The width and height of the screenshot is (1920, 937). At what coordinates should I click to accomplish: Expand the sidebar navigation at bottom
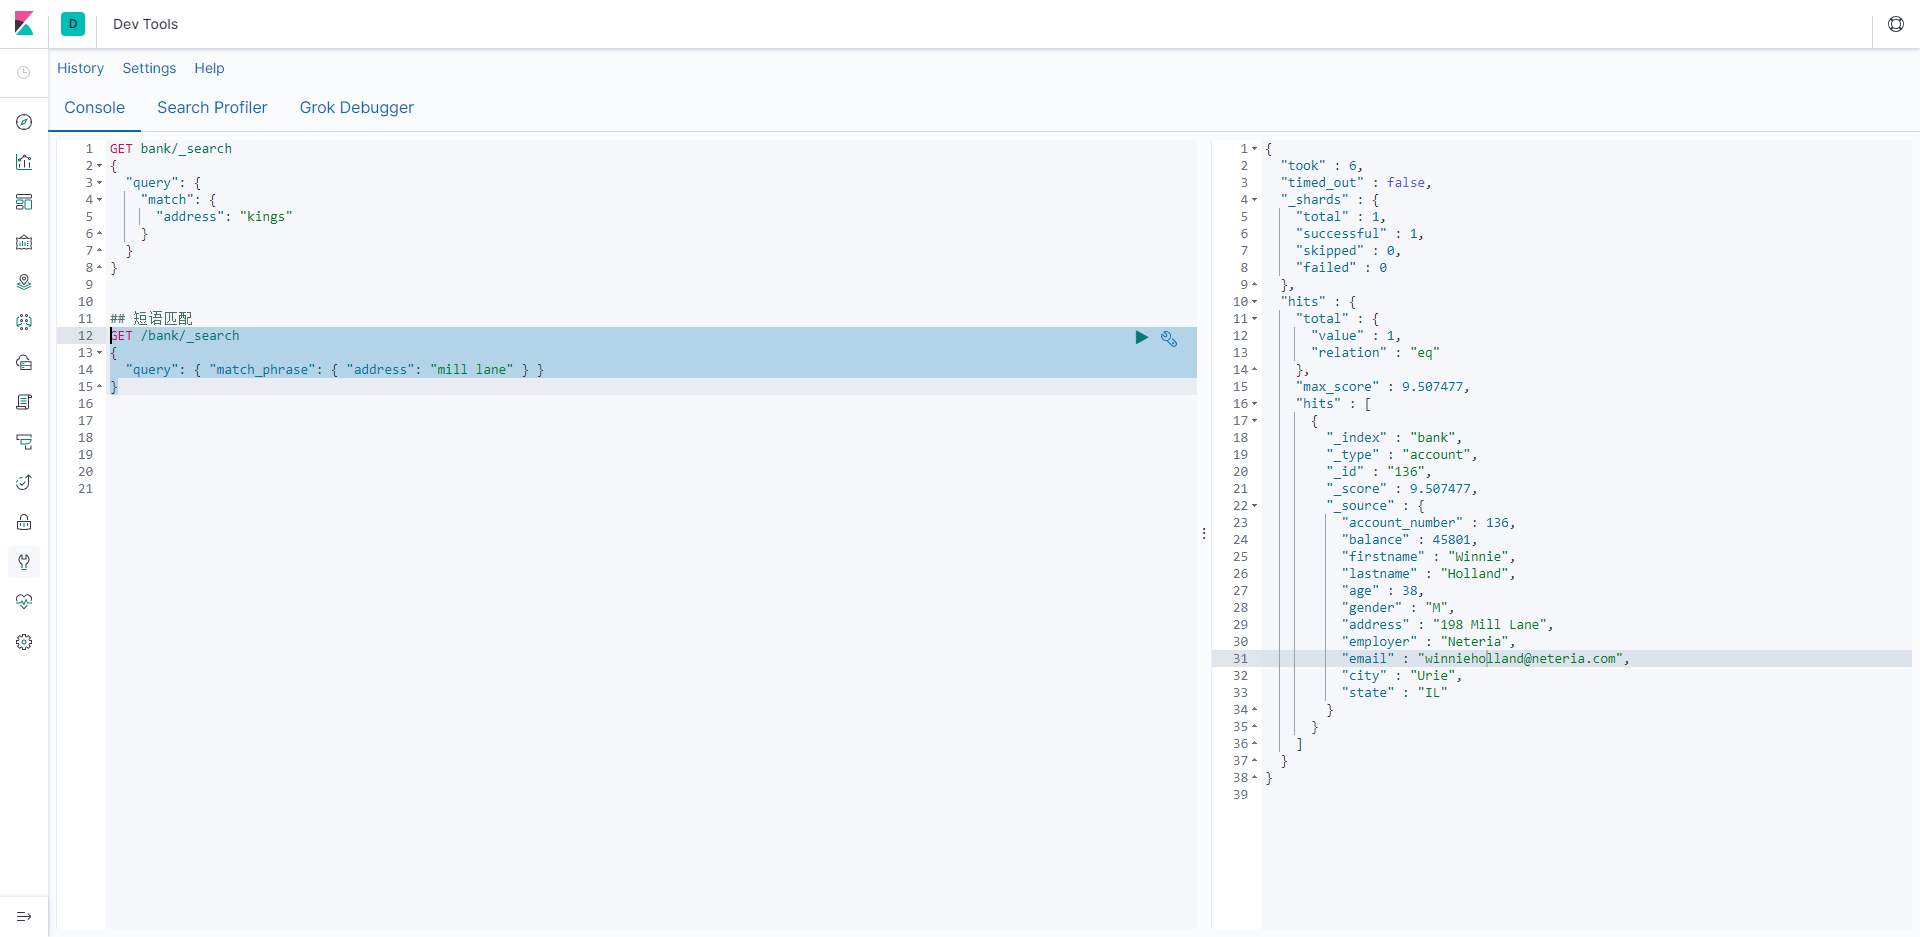pos(24,916)
